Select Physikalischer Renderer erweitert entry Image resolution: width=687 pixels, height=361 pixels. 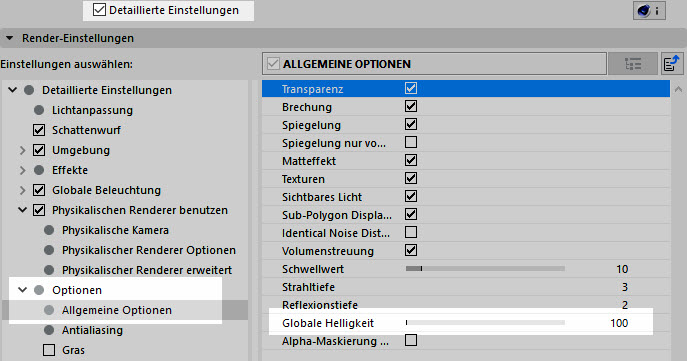pos(147,270)
